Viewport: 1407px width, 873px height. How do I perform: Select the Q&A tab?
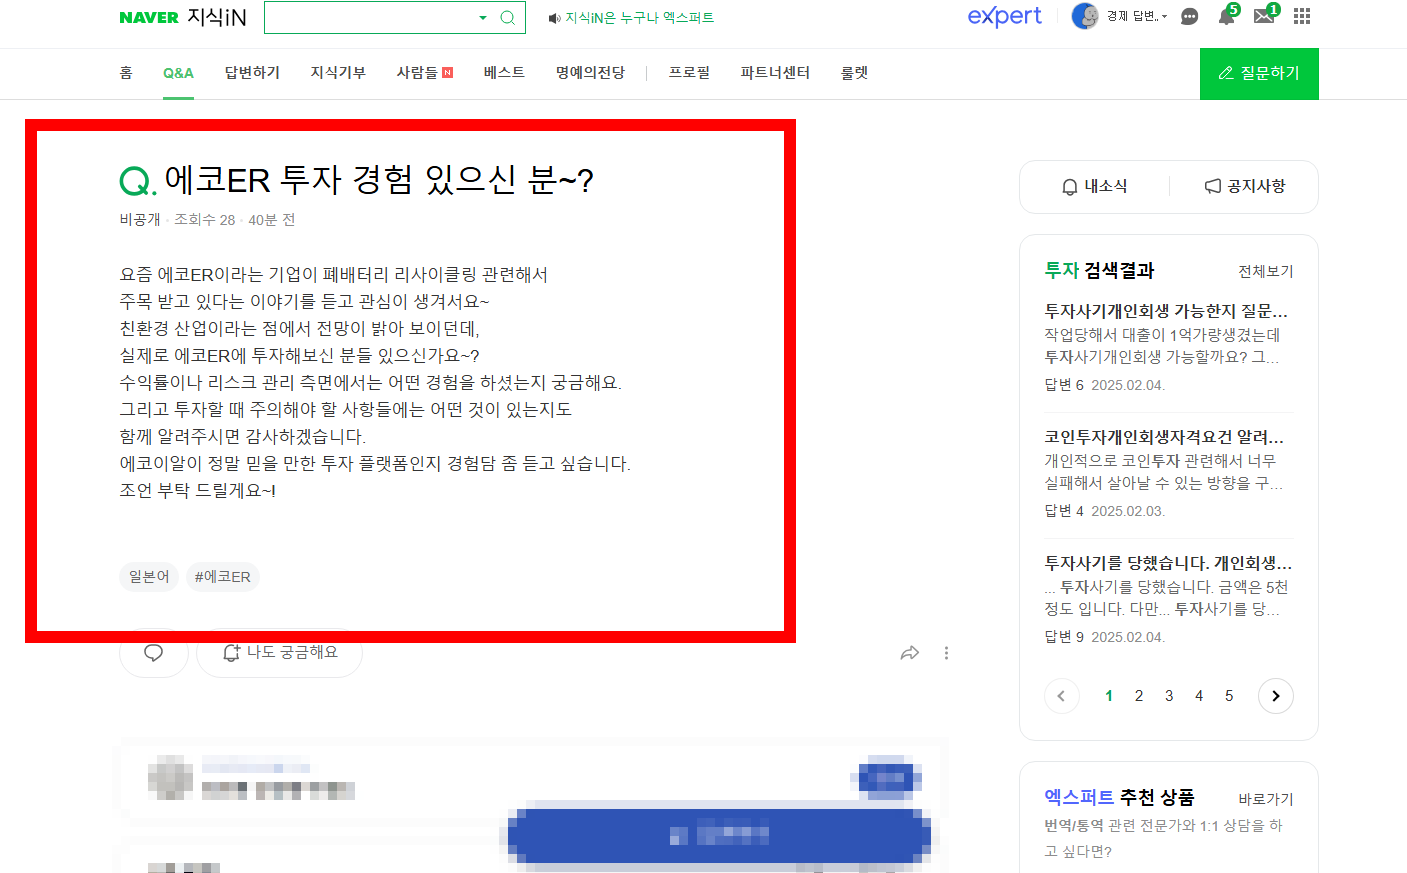pos(178,73)
